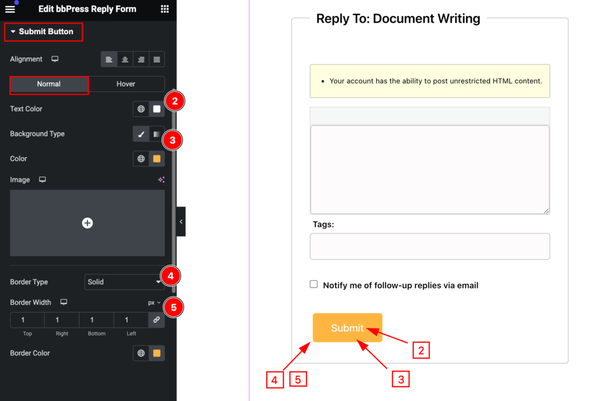Viewport: 600px width, 401px height.
Task: Collapse the Submit Button section
Action: 43,32
